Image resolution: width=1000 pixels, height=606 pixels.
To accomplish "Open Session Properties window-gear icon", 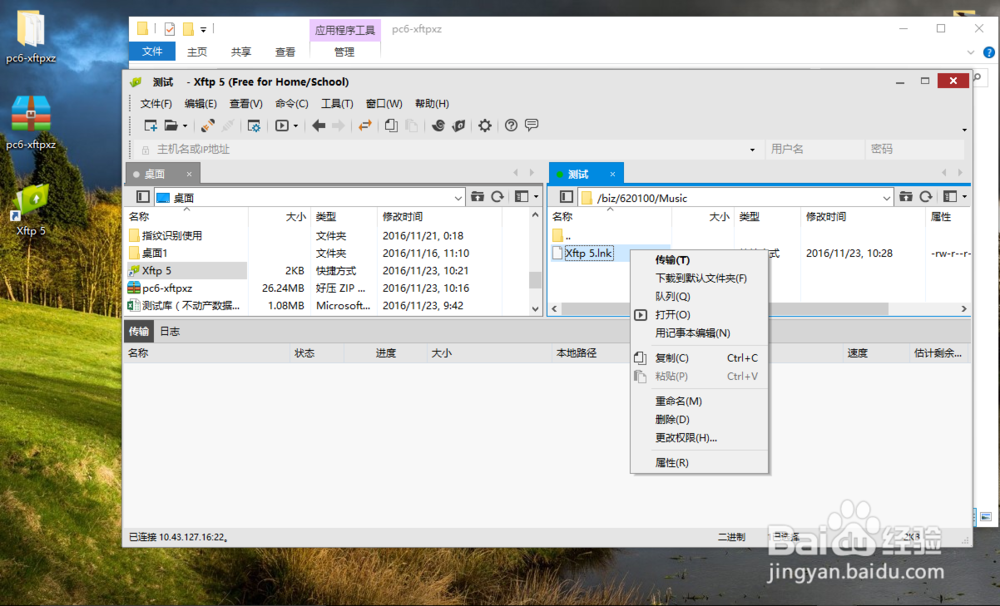I will coord(254,126).
